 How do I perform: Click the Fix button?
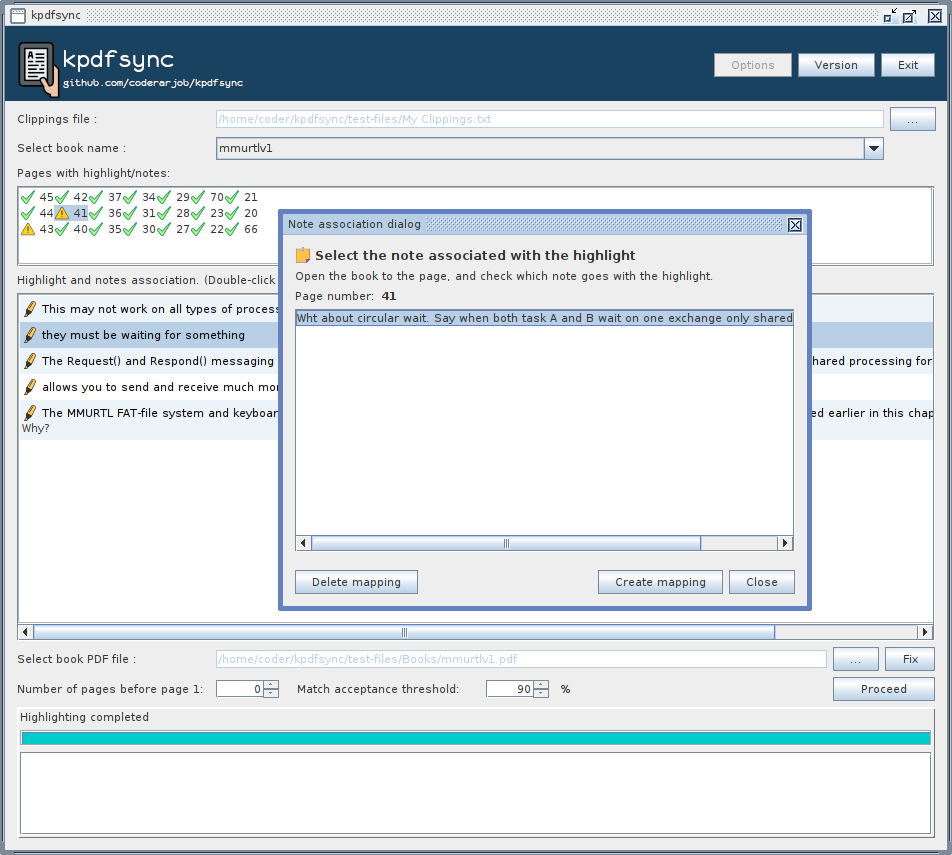pos(910,659)
